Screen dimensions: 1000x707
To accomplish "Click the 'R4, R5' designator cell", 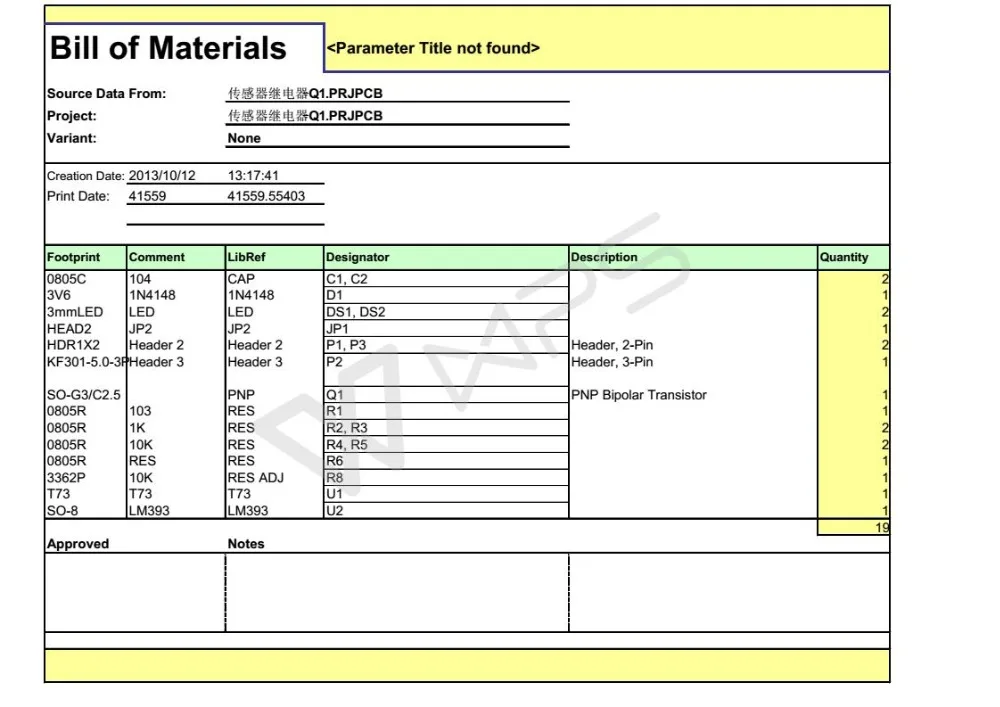I will (x=446, y=444).
